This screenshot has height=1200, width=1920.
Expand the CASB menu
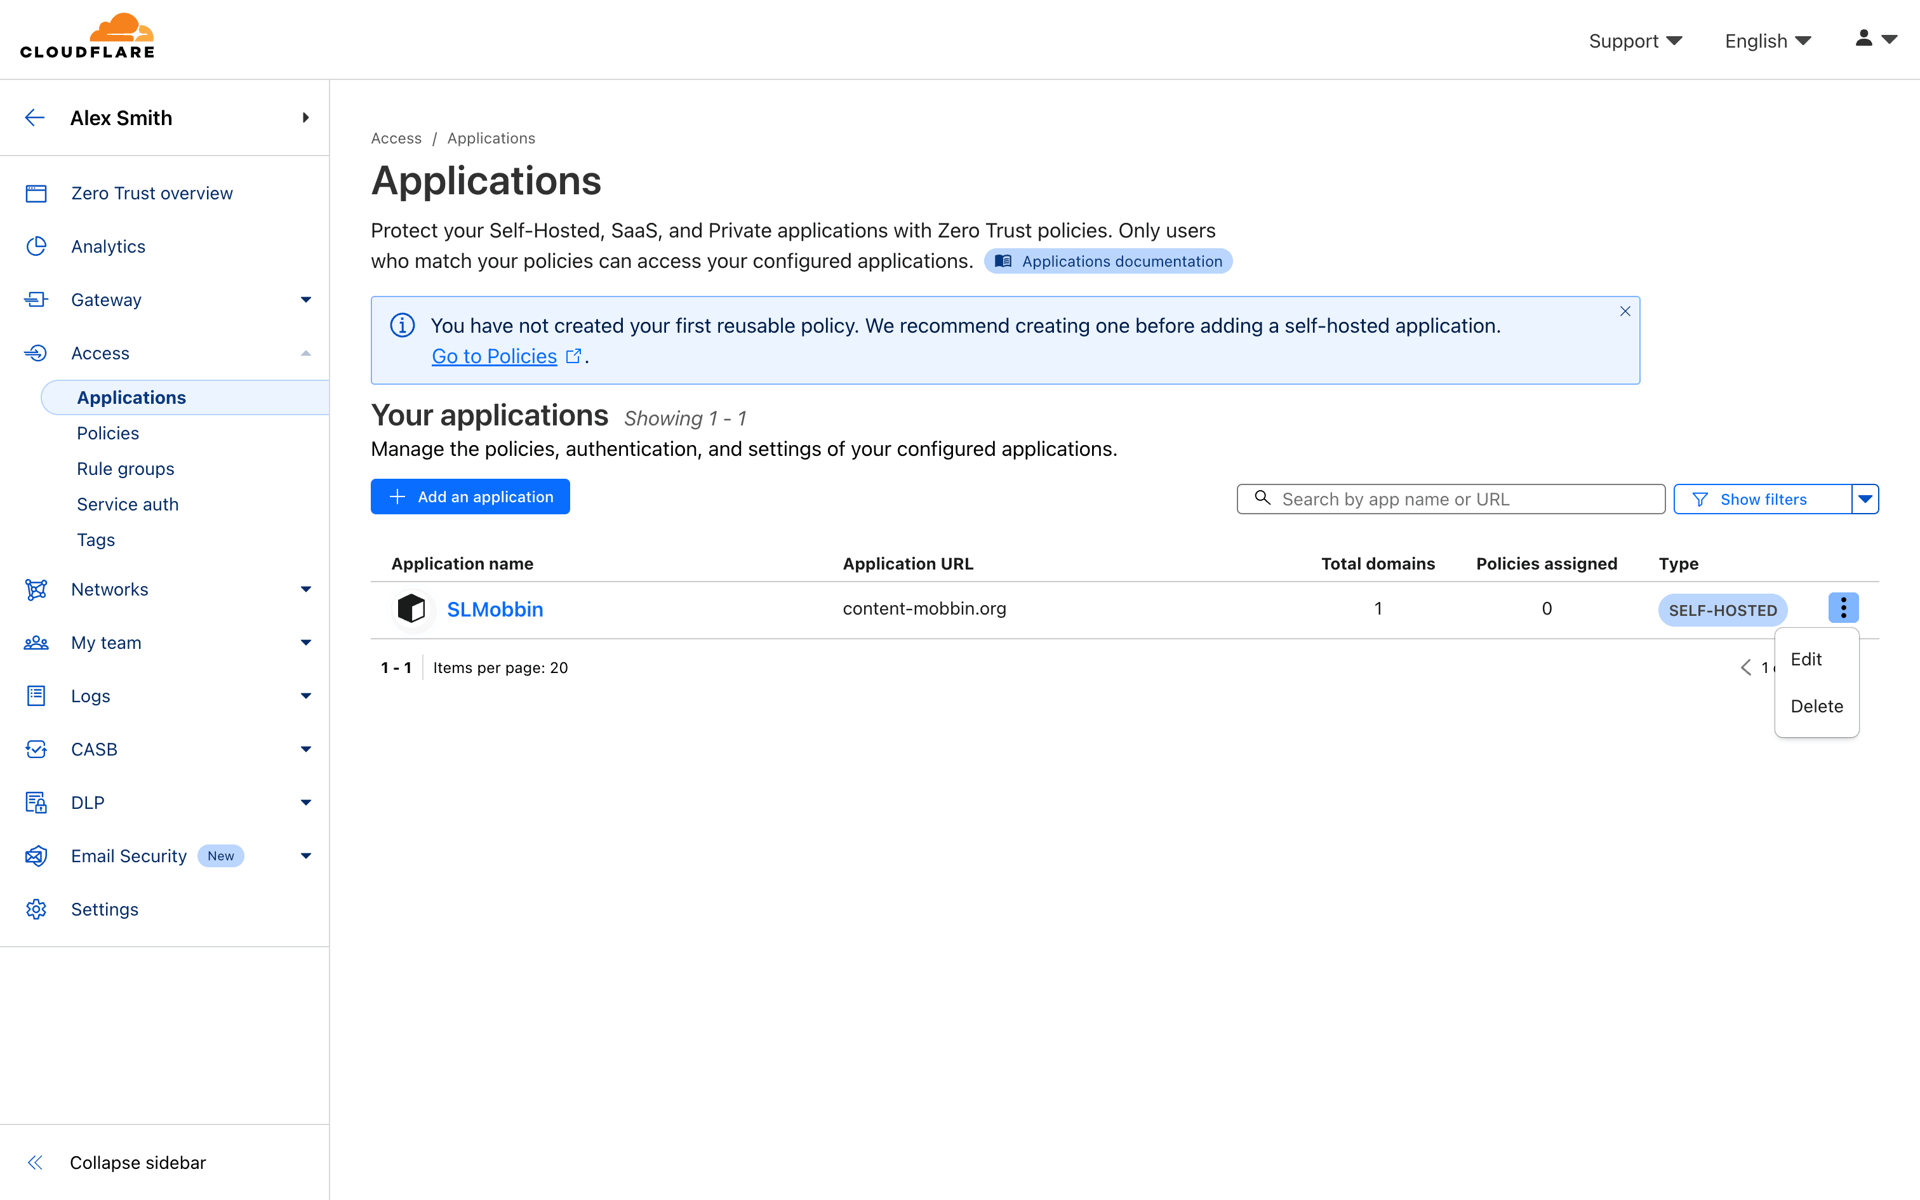tap(306, 749)
